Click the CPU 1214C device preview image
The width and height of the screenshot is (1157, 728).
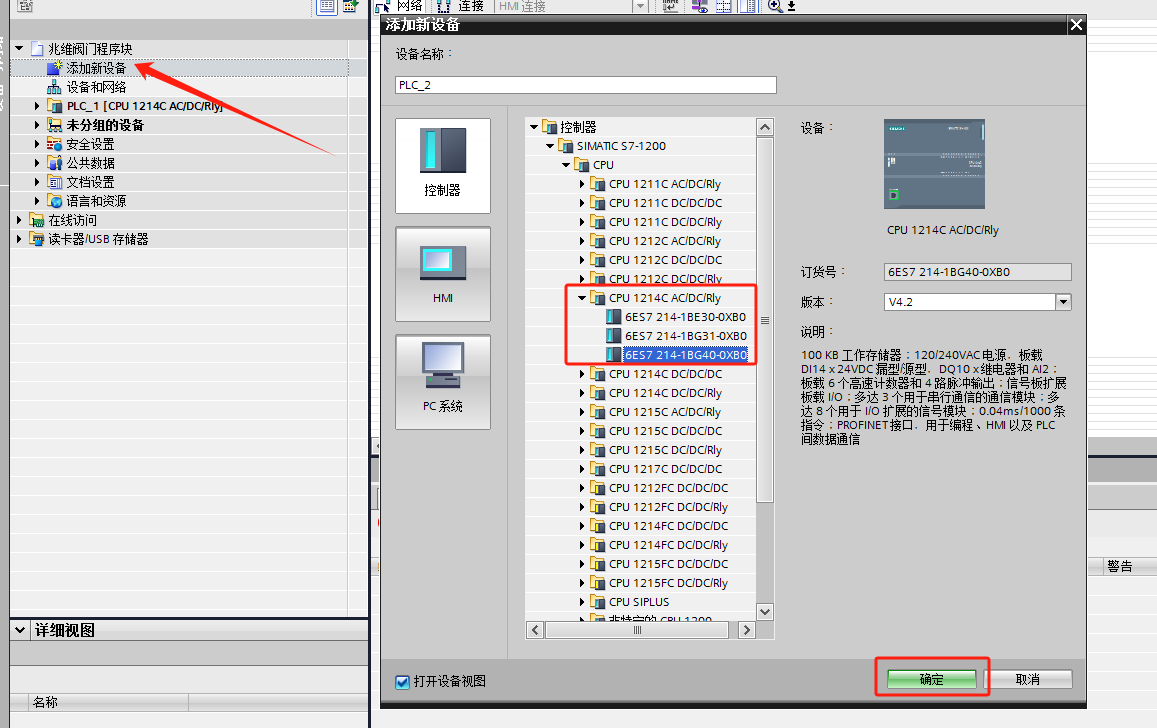tap(934, 164)
